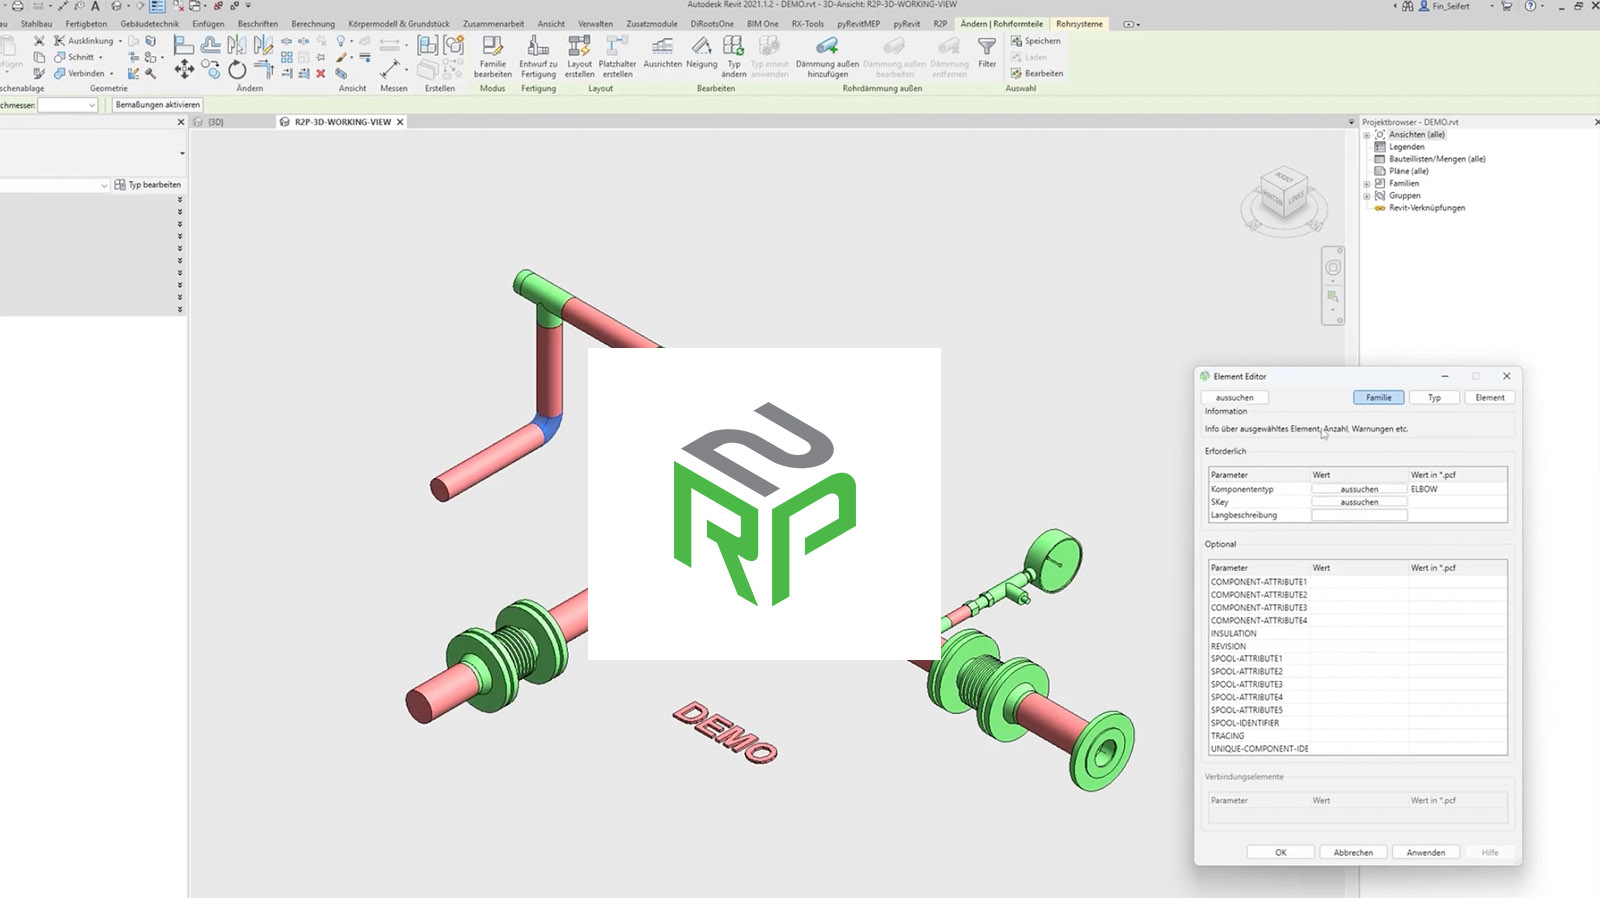Activate the Ausrichten tool

click(662, 52)
